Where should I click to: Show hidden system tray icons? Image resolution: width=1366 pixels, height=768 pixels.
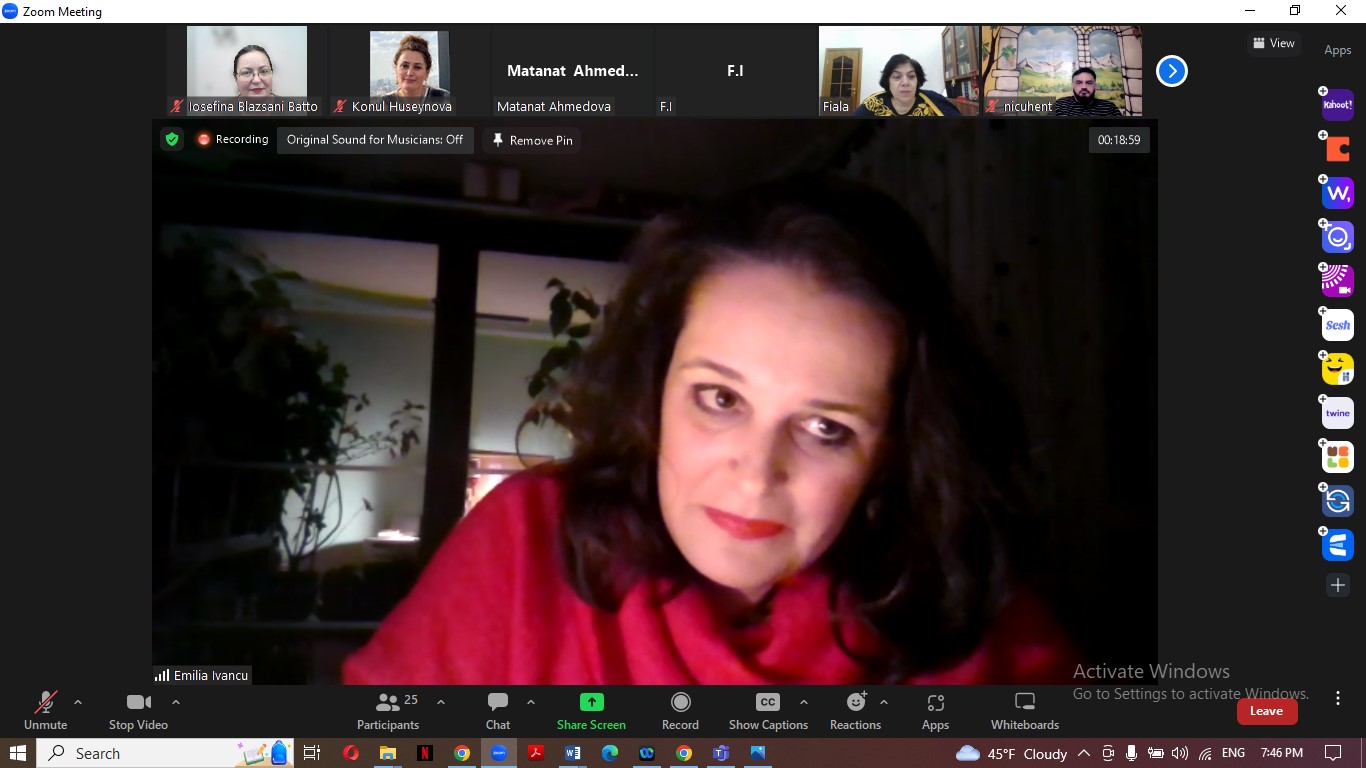click(1084, 753)
